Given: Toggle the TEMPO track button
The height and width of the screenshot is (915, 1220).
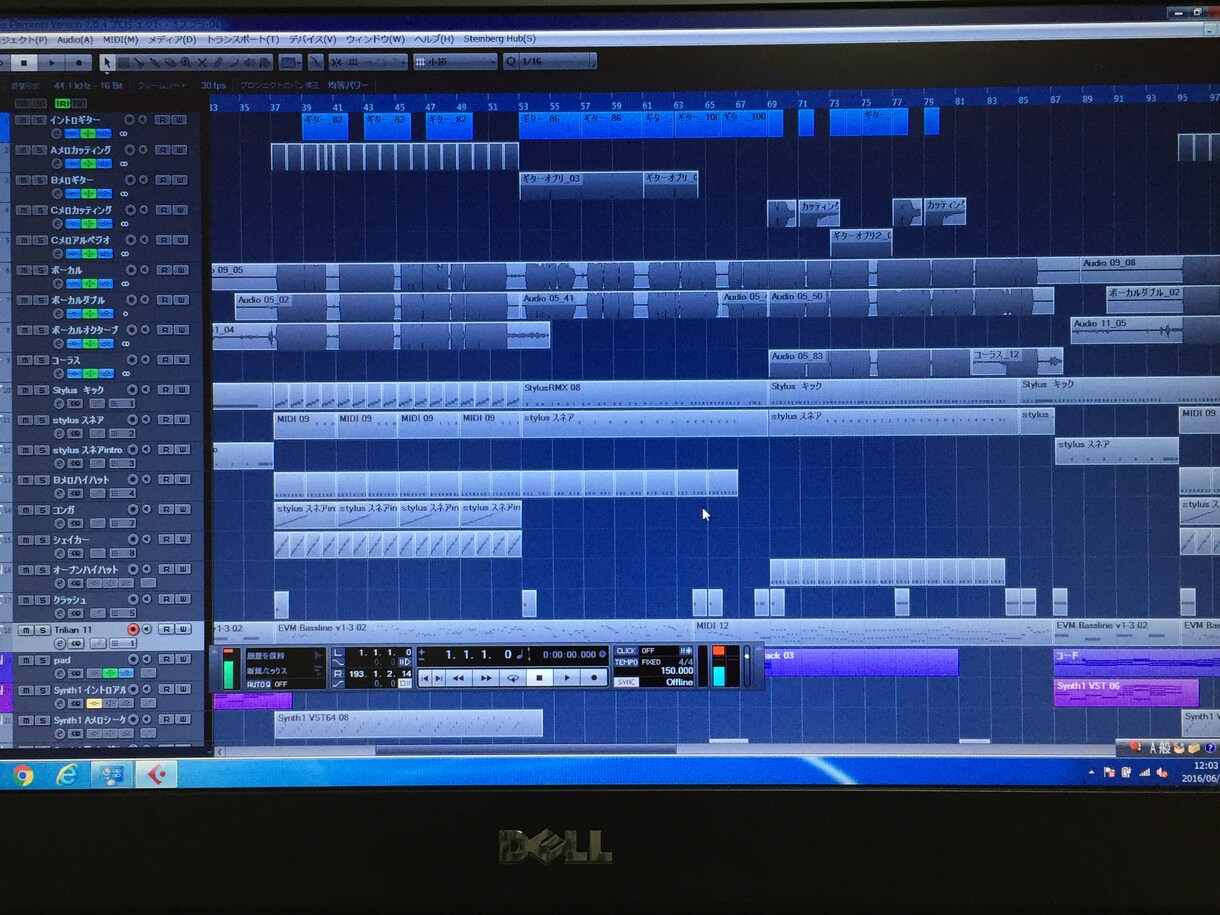Looking at the screenshot, I should pyautogui.click(x=626, y=662).
